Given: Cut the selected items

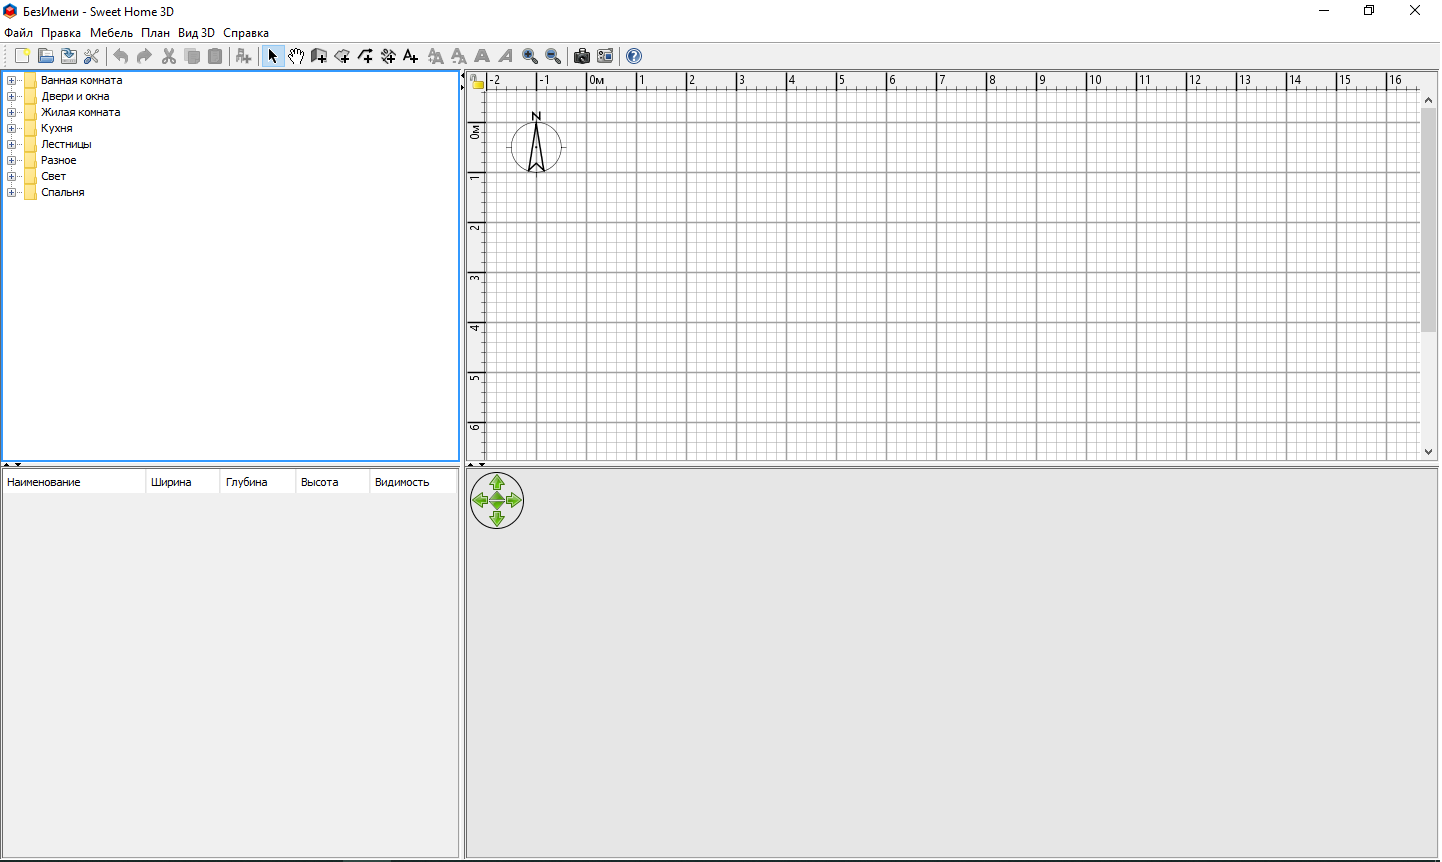Looking at the screenshot, I should click(169, 56).
